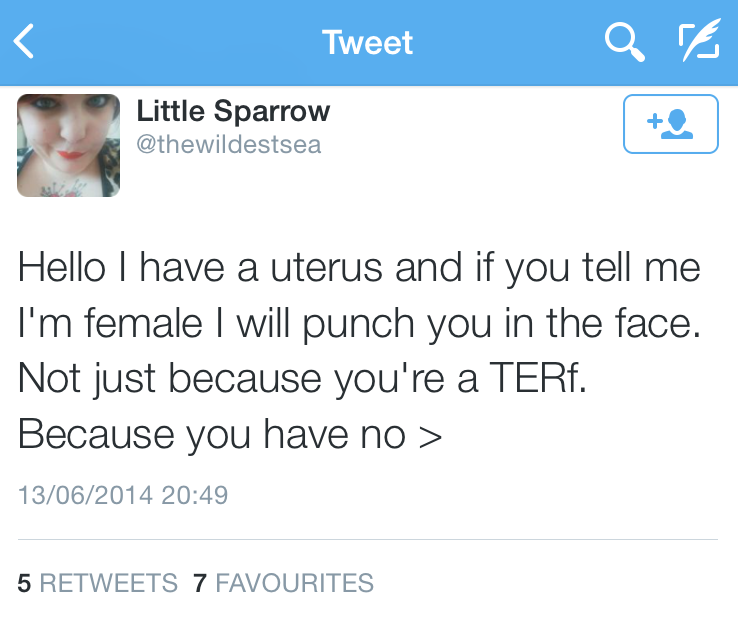Click the first line starting with Hello
The height and width of the screenshot is (622, 738).
click(x=358, y=267)
